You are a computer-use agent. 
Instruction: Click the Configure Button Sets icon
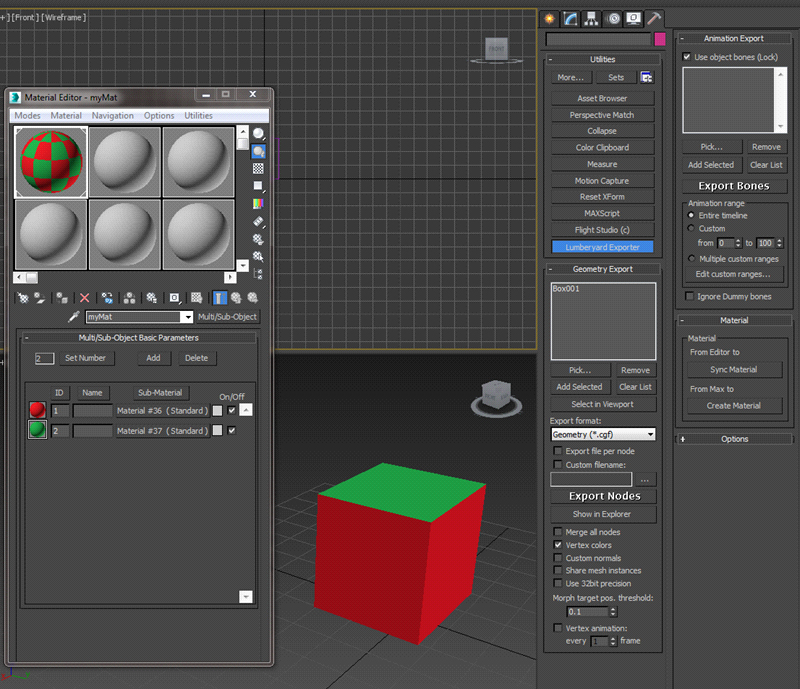pos(646,77)
